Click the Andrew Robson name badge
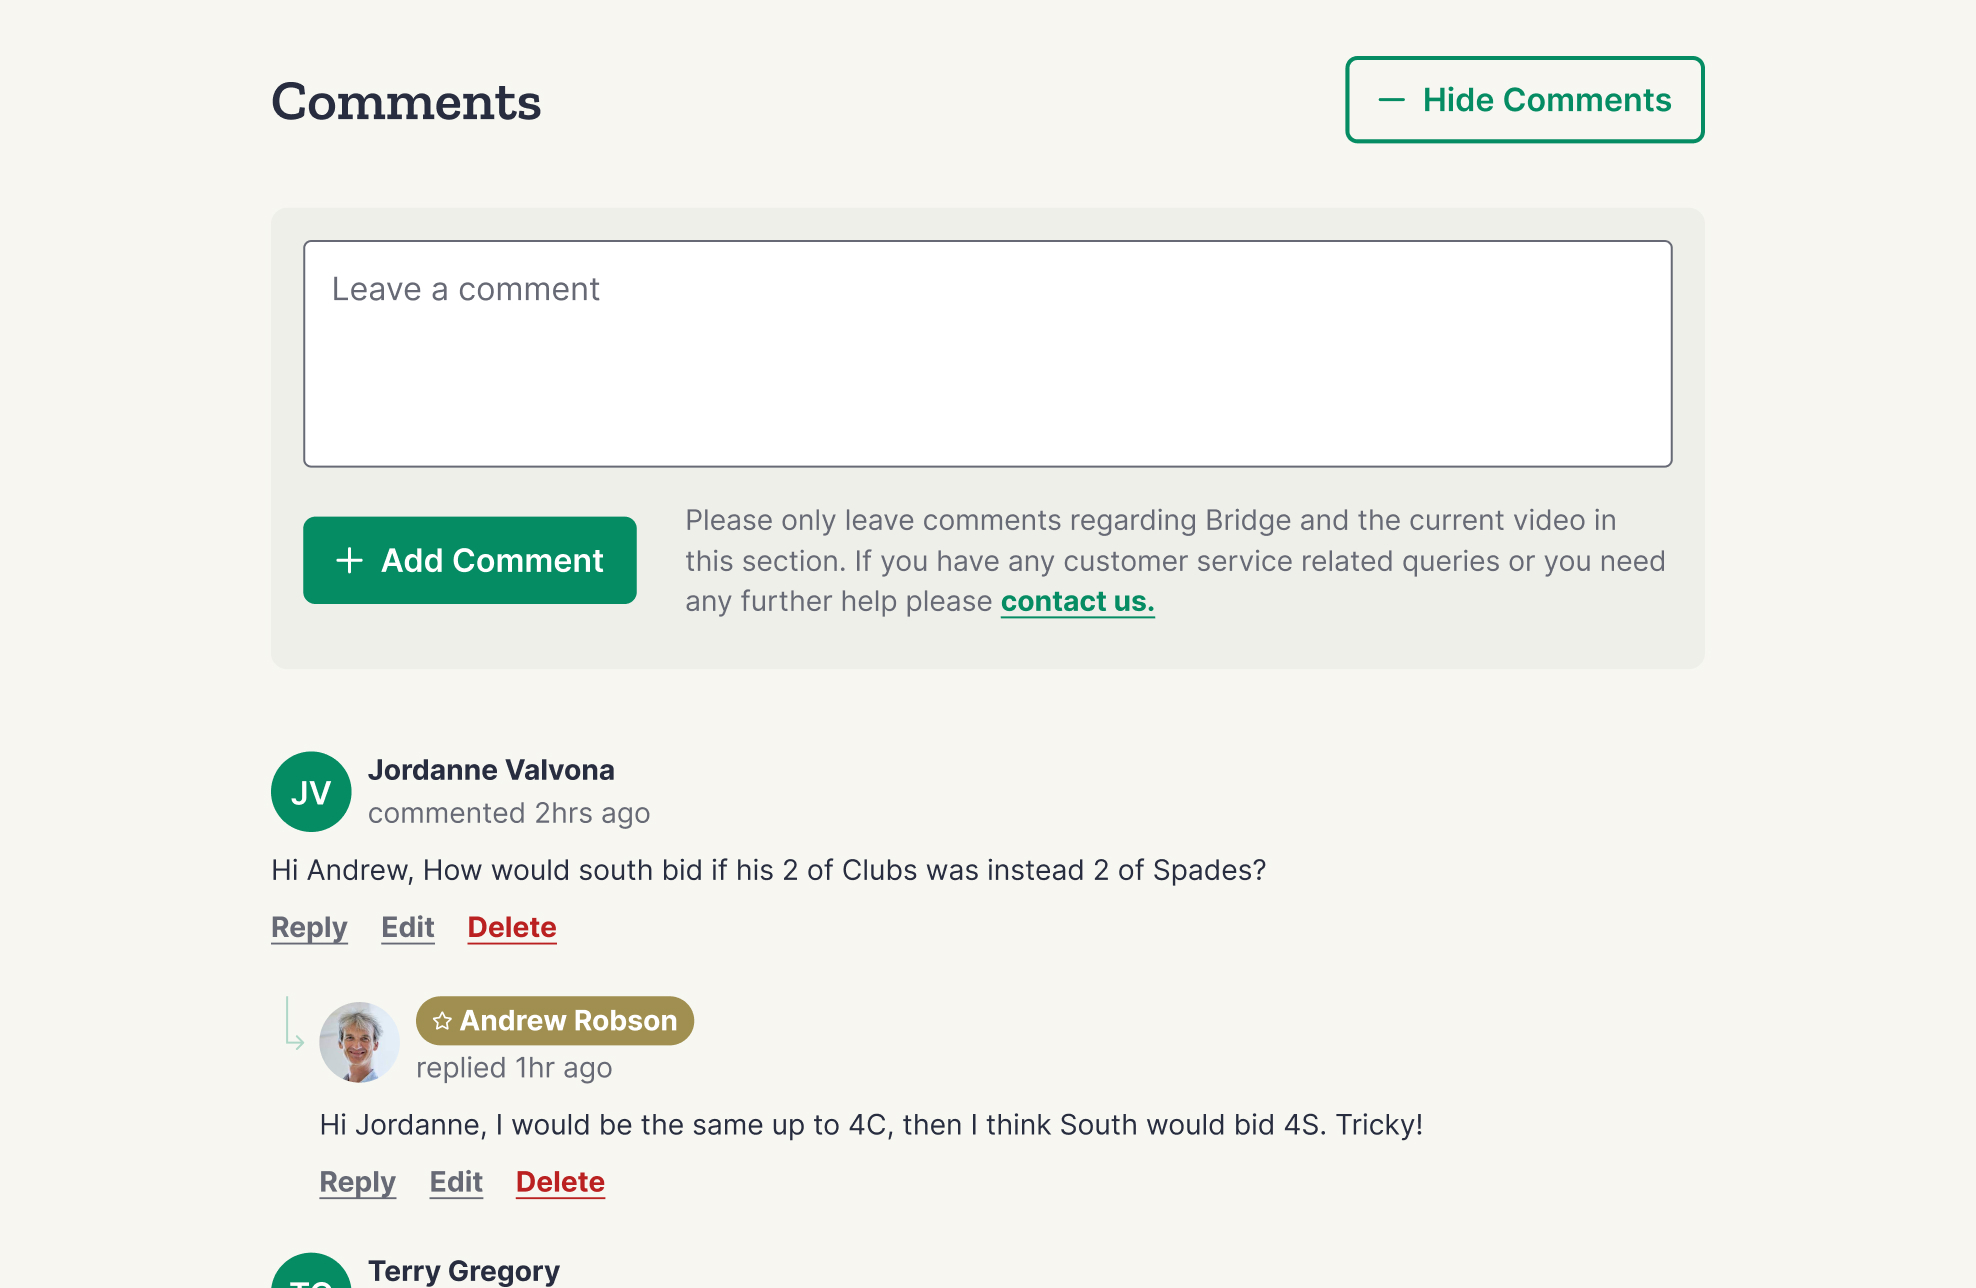The width and height of the screenshot is (1976, 1288). click(x=555, y=1021)
